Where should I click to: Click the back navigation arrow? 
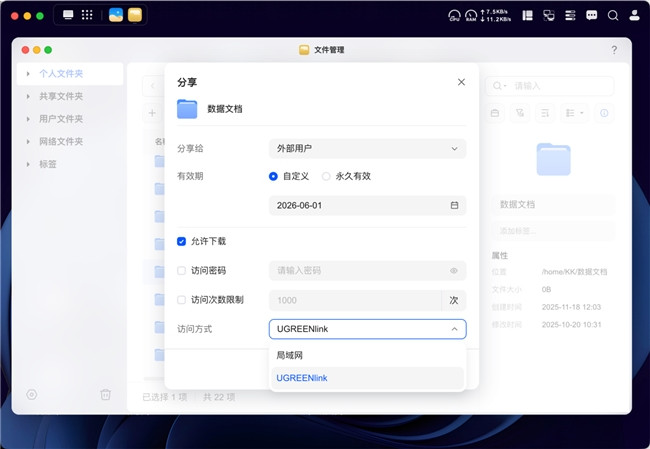[153, 86]
